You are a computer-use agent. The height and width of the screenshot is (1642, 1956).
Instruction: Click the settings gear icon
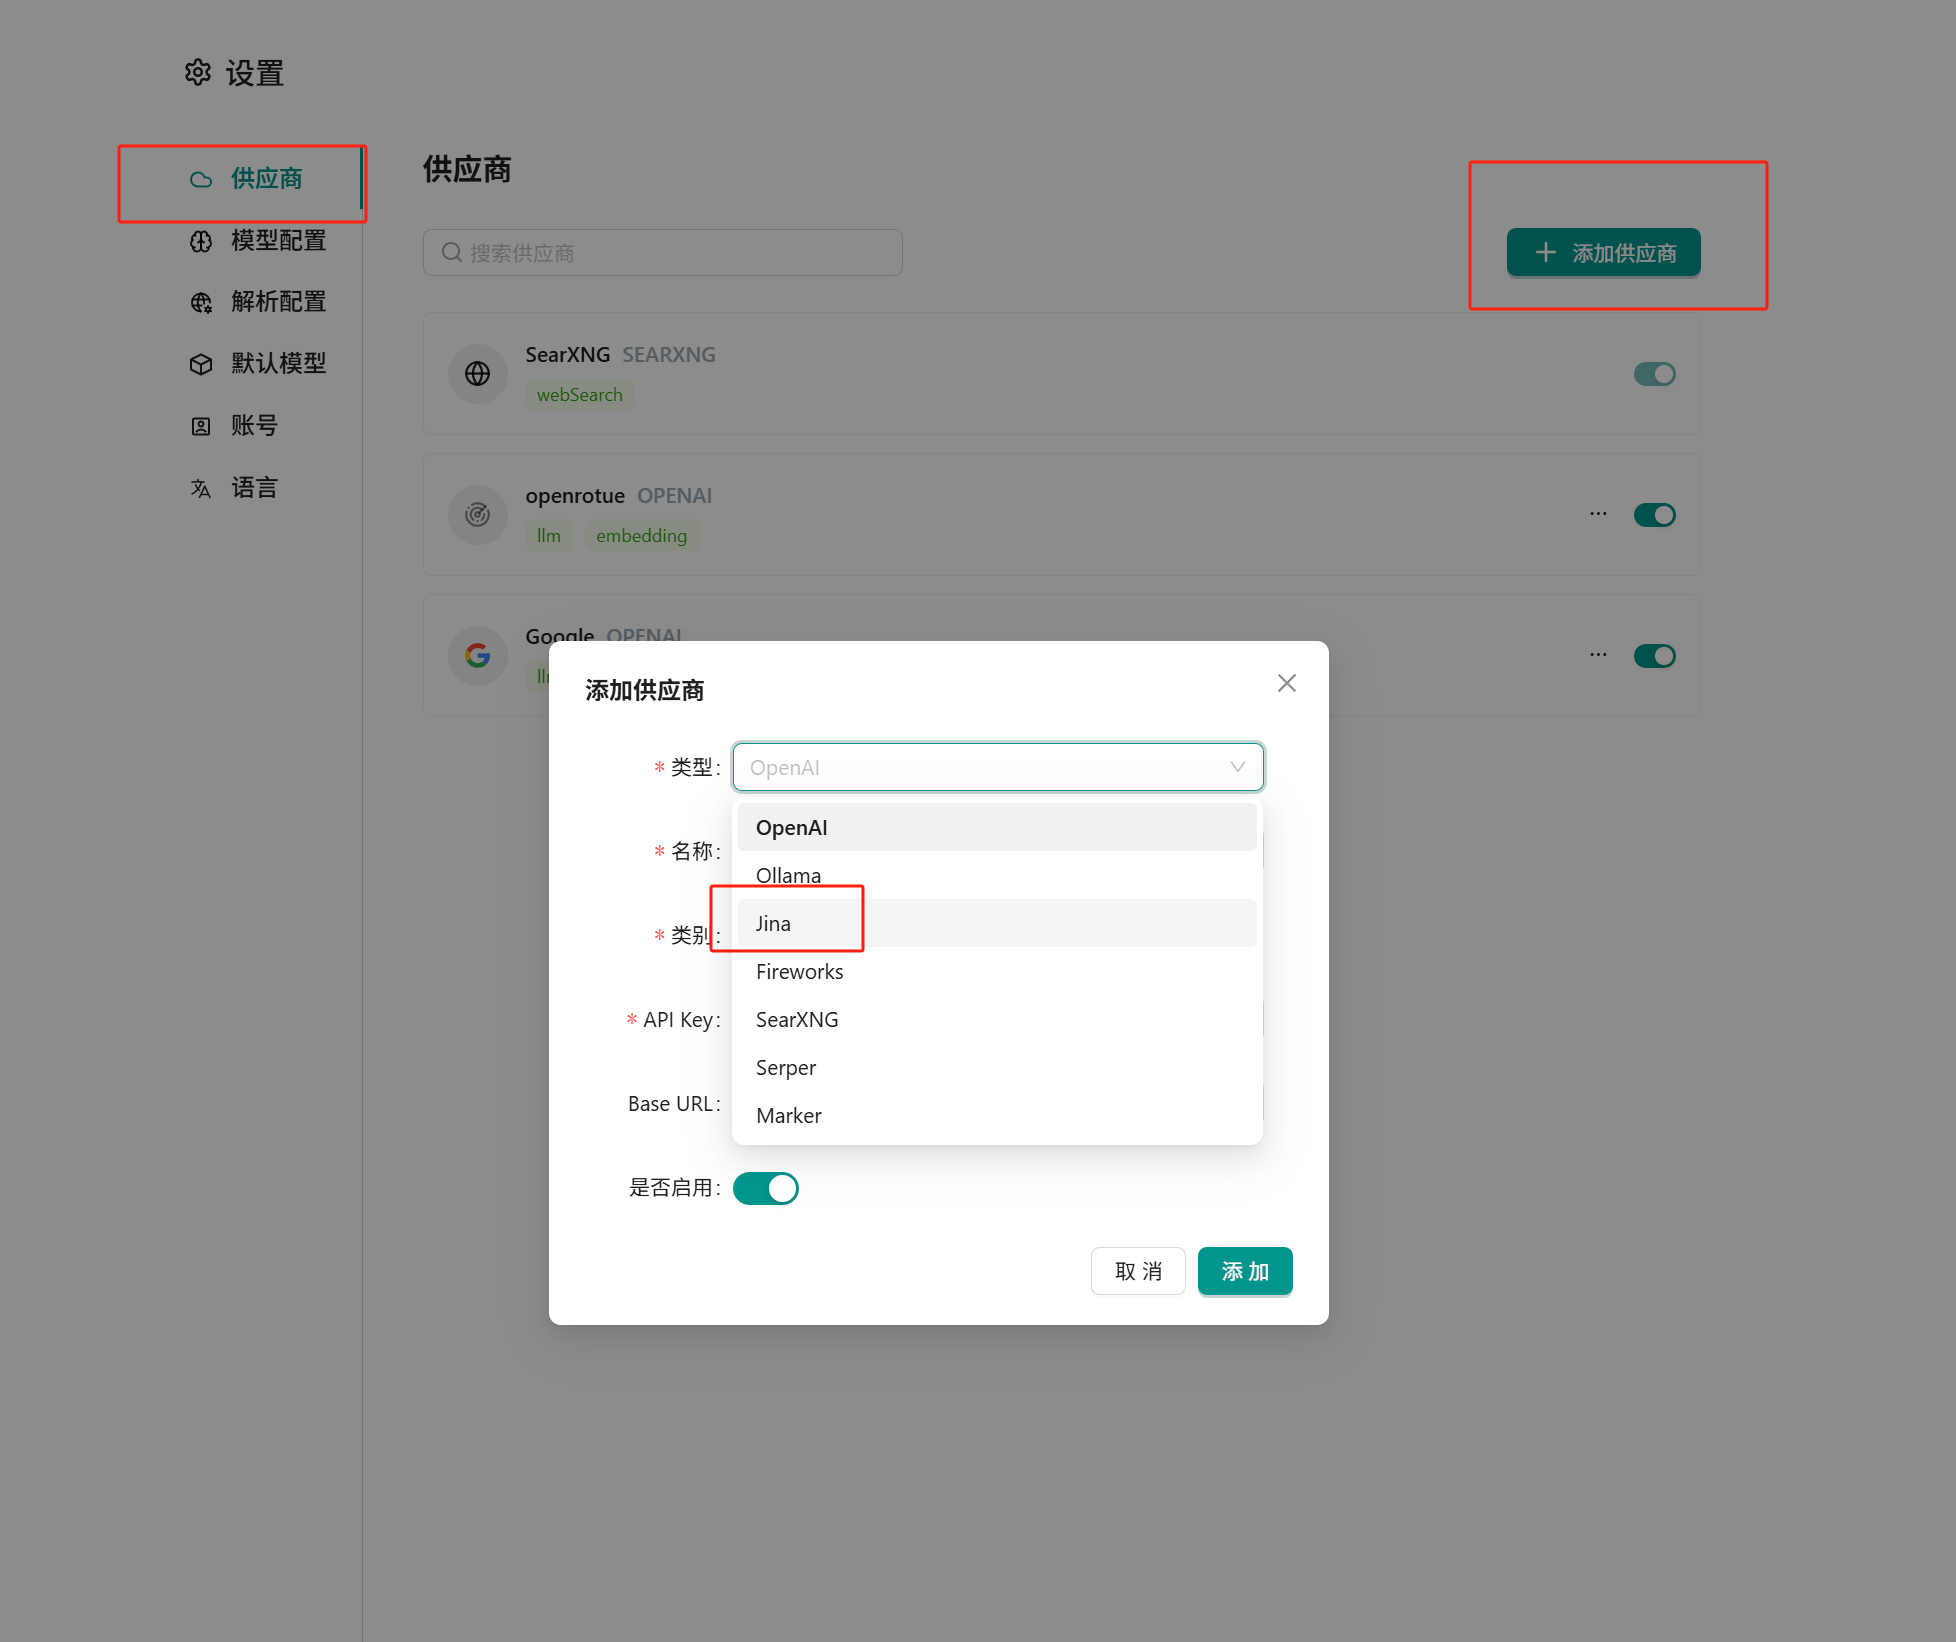198,73
